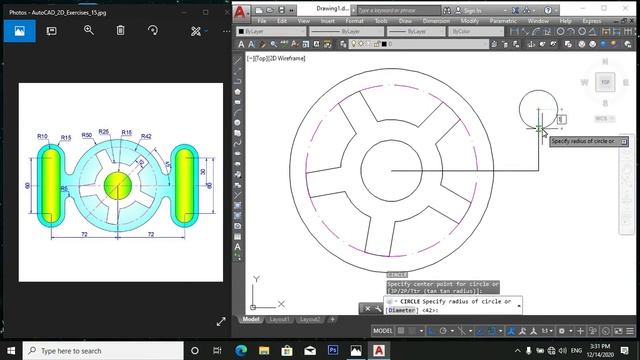Click the AutoCAD Help question mark icon
Viewport: 640px width, 360px height.
coord(548,10)
